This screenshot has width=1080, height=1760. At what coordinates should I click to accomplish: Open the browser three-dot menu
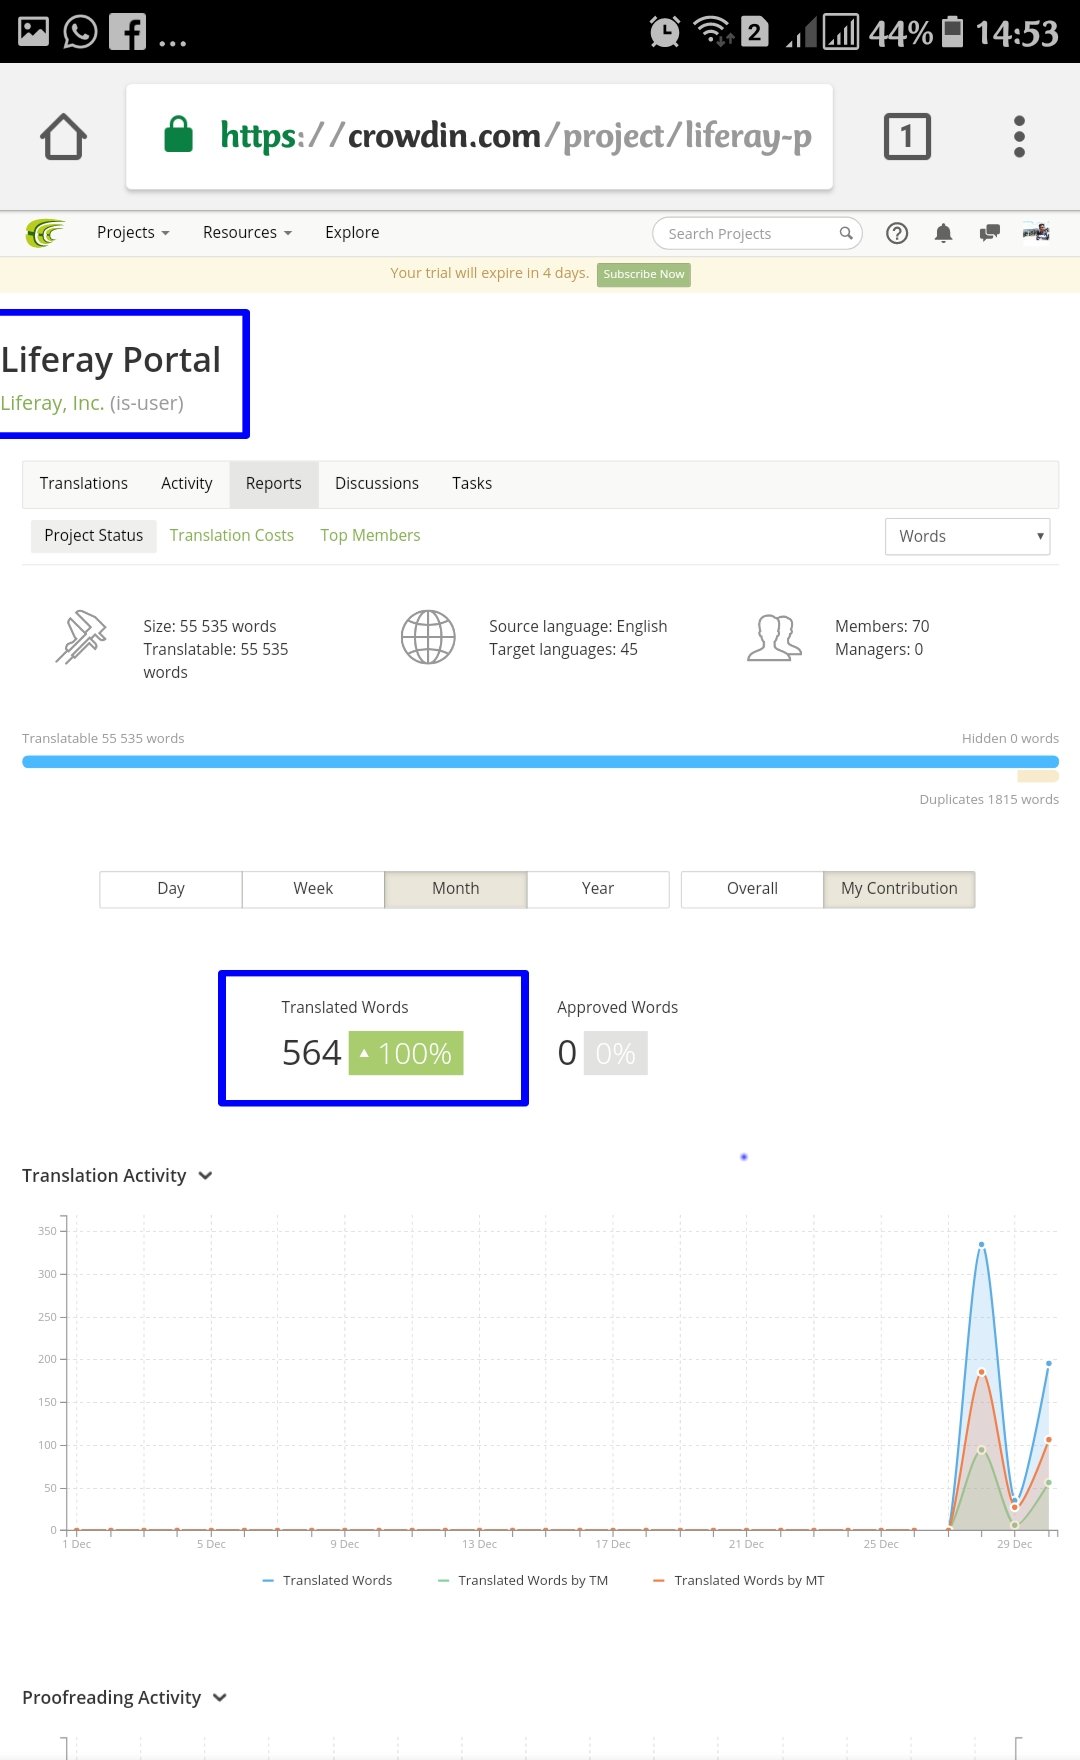pyautogui.click(x=1019, y=136)
